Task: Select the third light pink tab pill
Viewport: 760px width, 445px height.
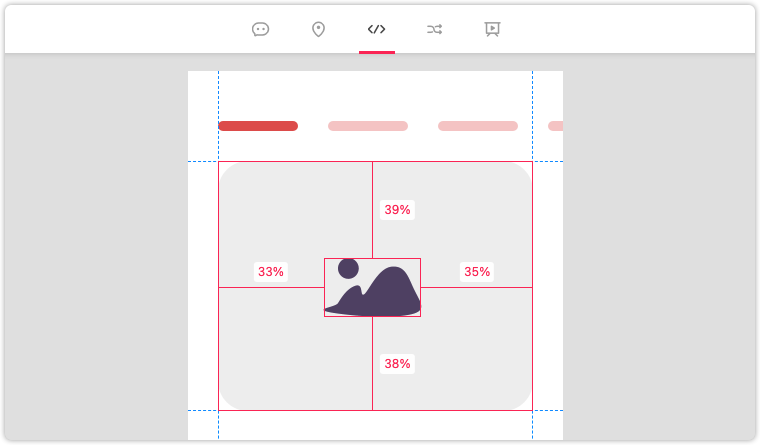Action: click(478, 126)
